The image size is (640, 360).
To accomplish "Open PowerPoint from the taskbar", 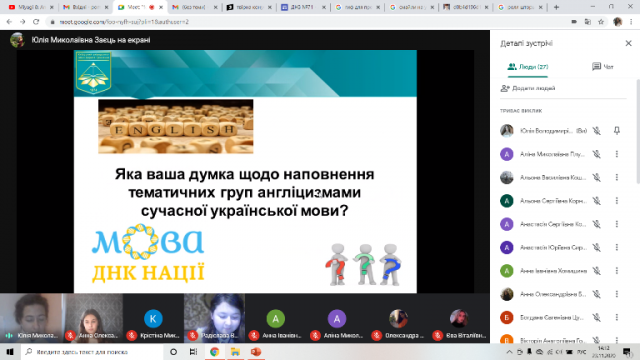I will (256, 351).
